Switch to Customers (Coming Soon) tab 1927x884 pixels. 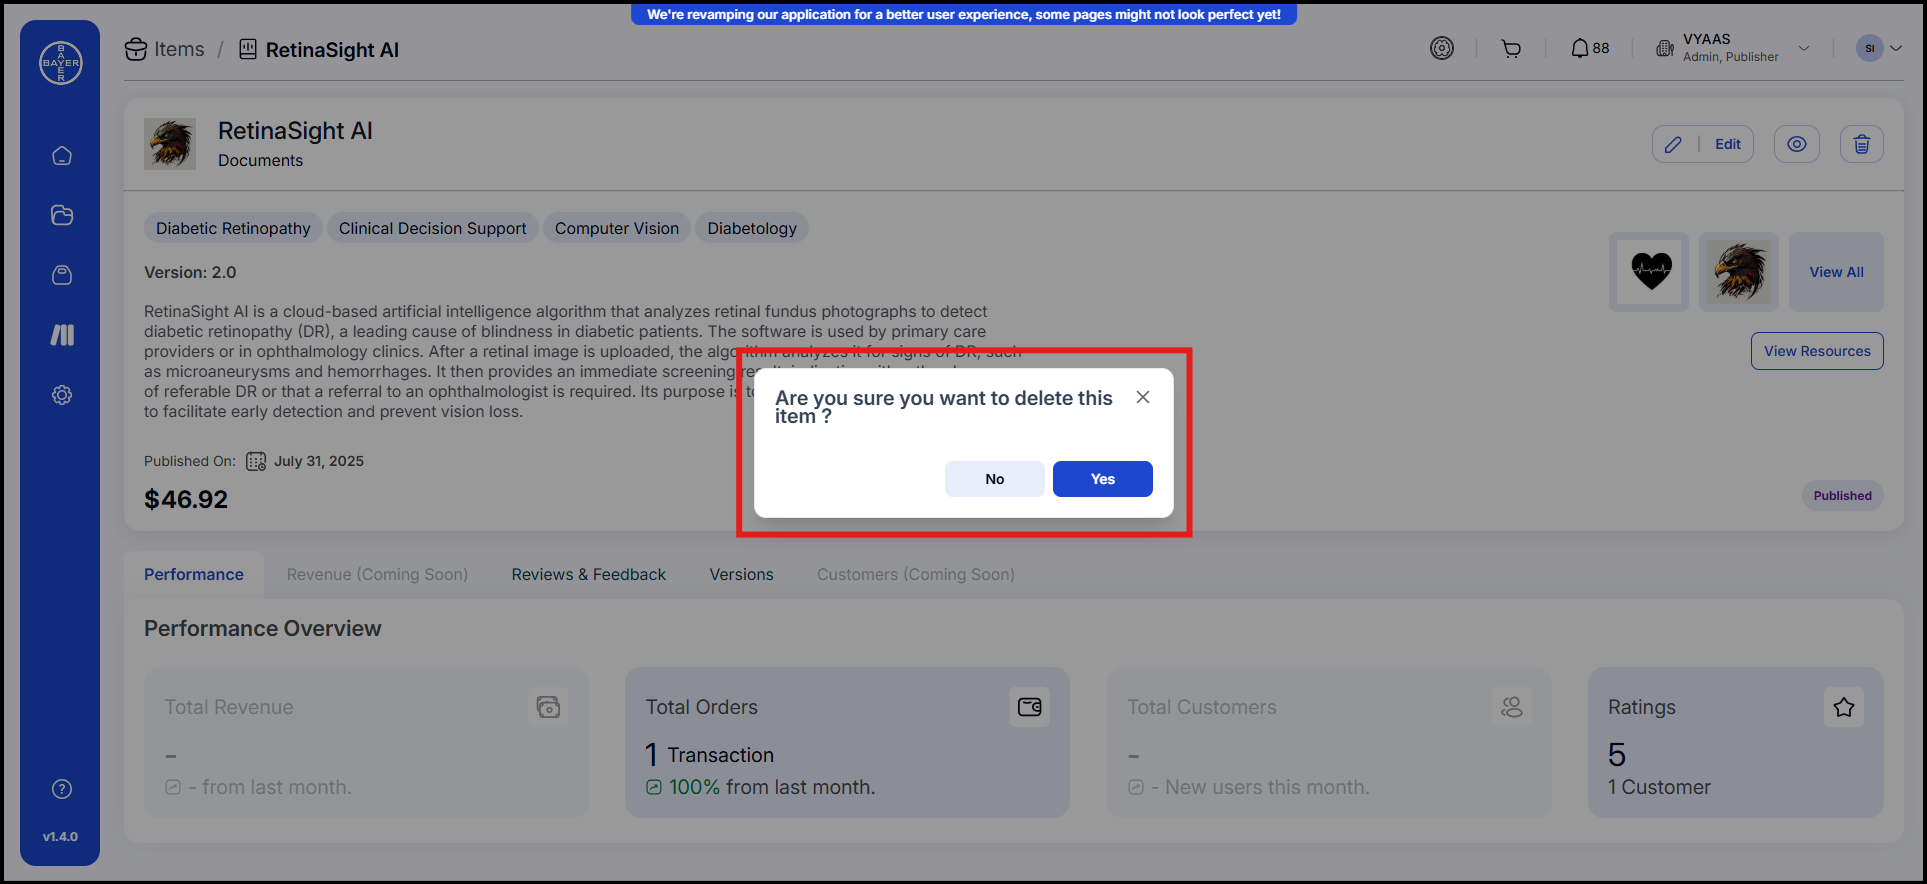pyautogui.click(x=916, y=574)
